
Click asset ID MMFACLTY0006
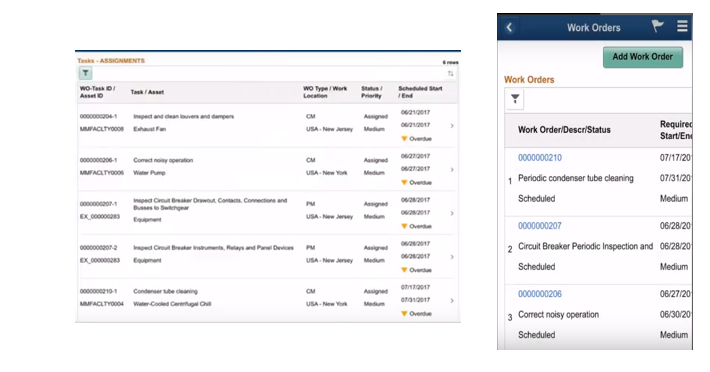tap(101, 173)
